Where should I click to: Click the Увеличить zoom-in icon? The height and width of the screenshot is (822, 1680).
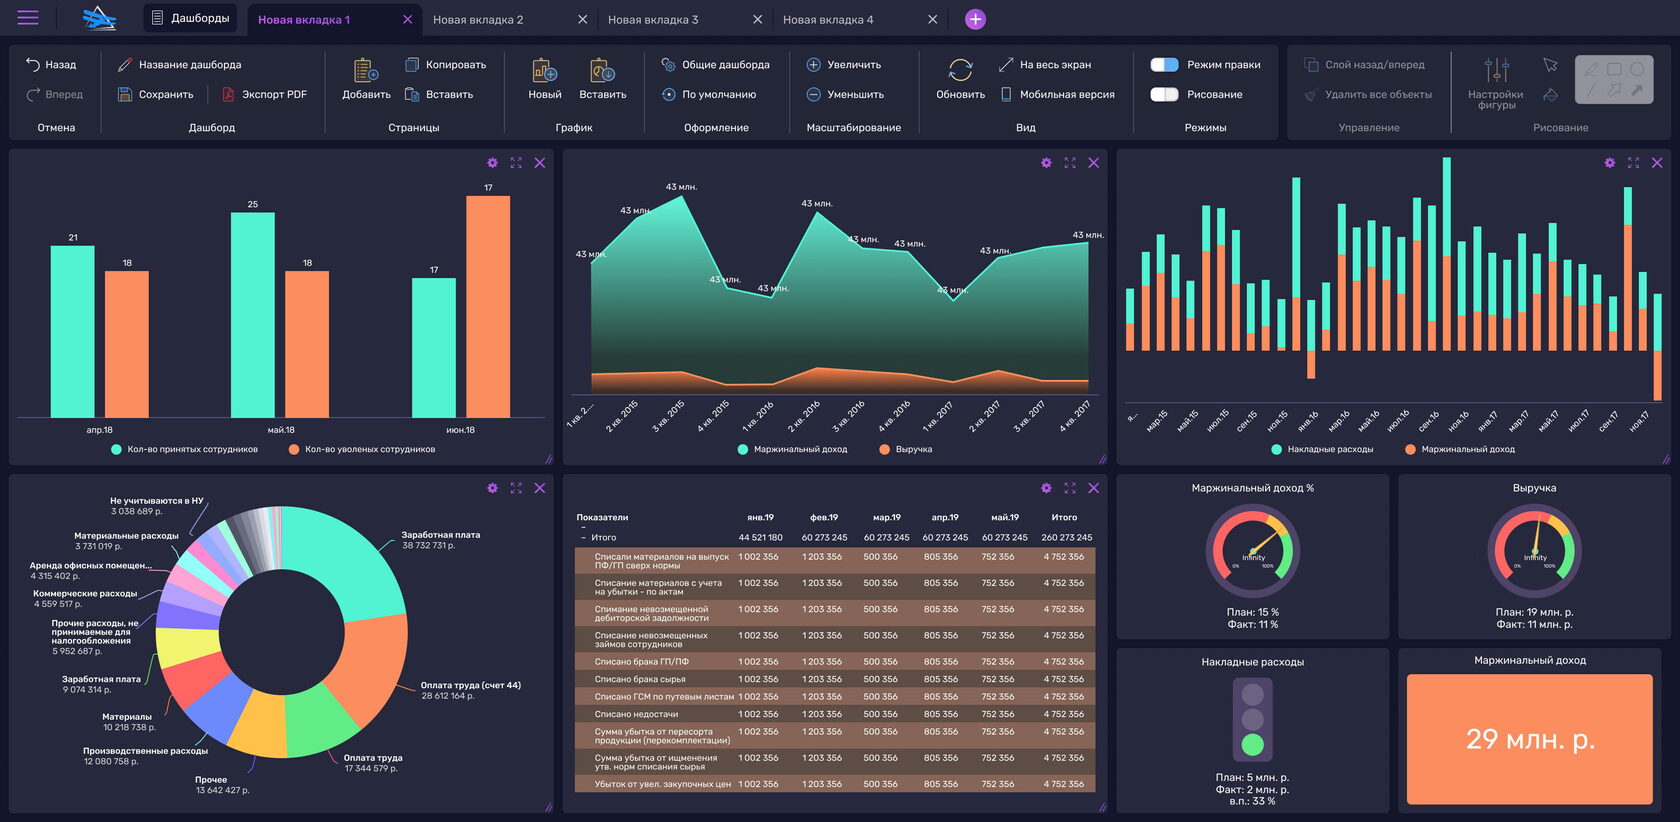(x=814, y=65)
